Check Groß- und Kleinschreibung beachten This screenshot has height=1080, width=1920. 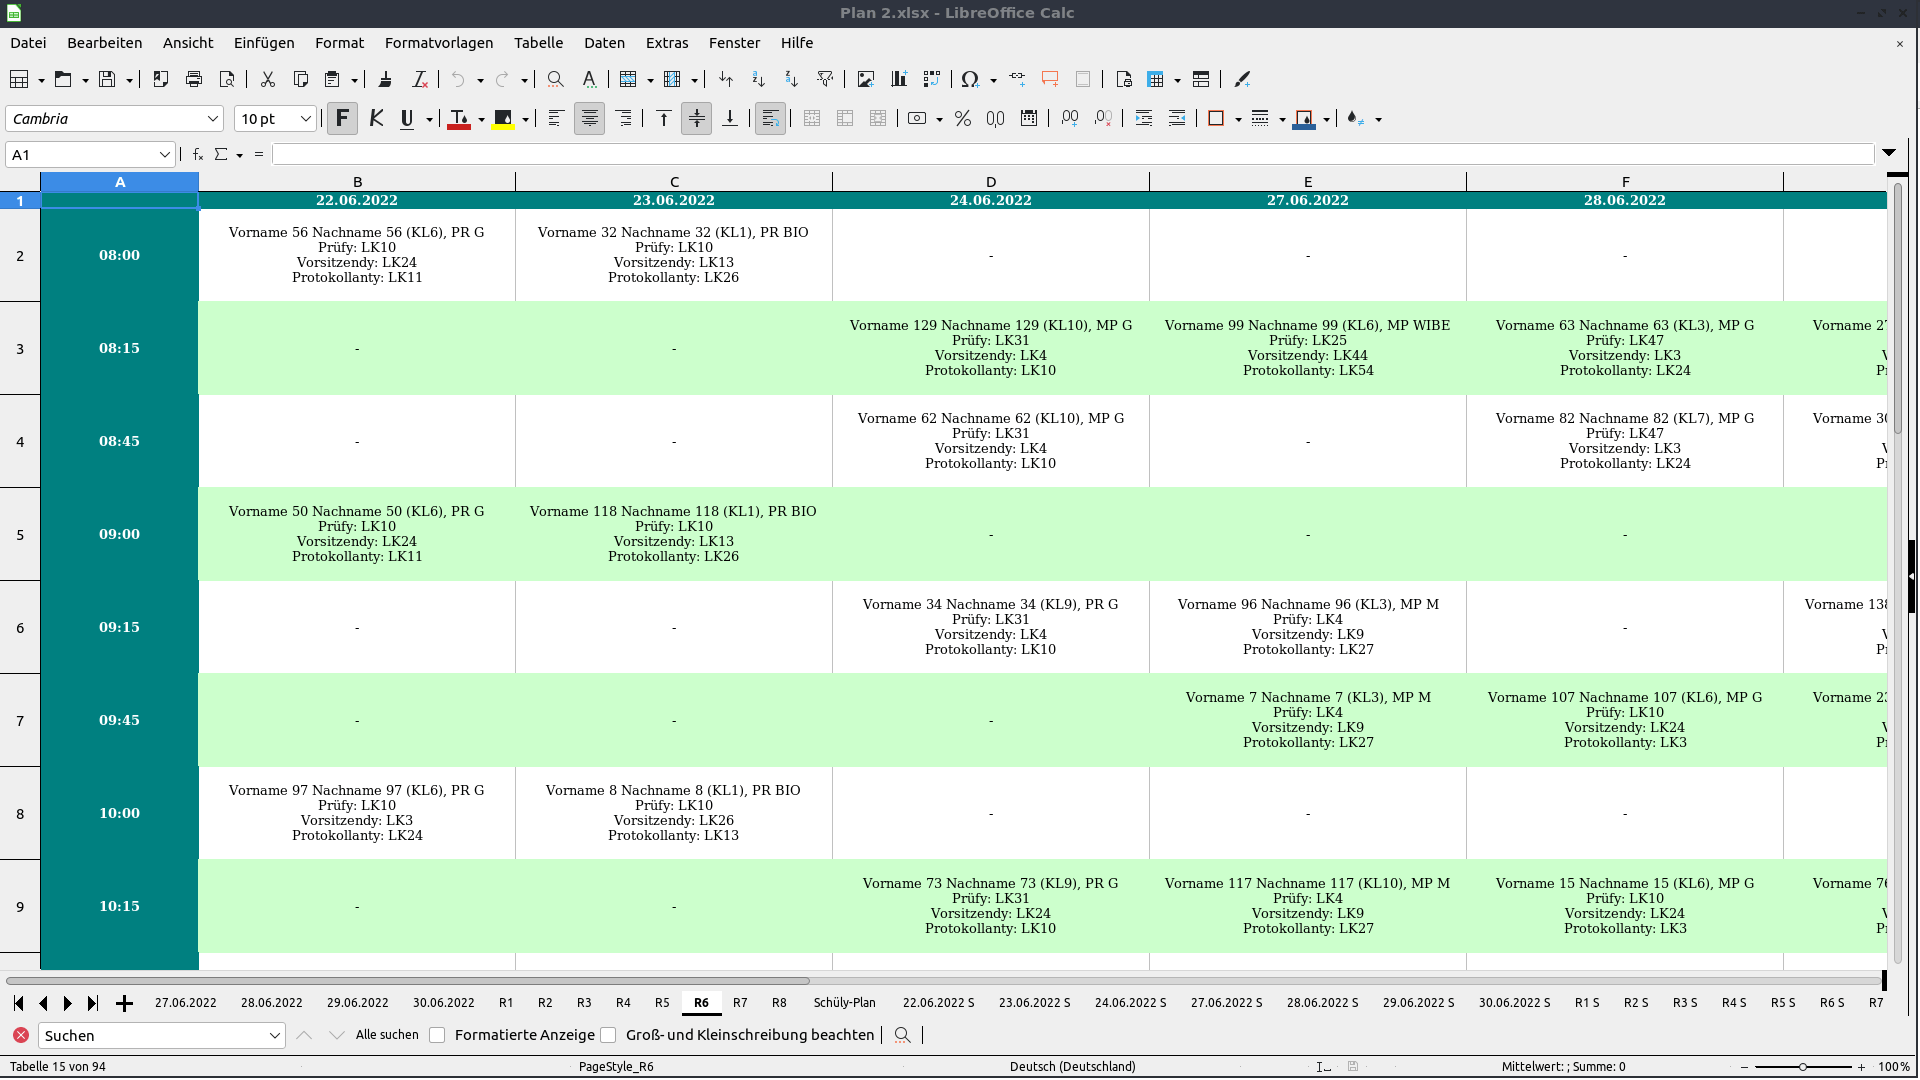608,1035
